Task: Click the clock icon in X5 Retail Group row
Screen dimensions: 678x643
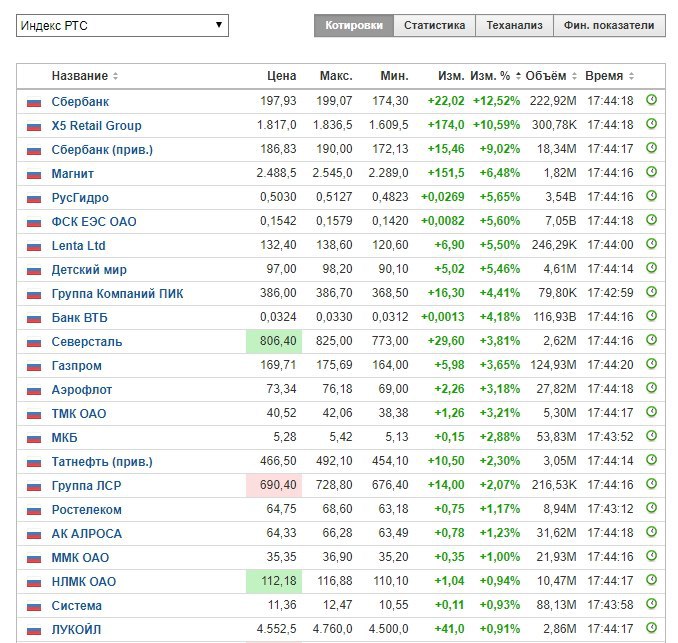Action: pyautogui.click(x=651, y=124)
